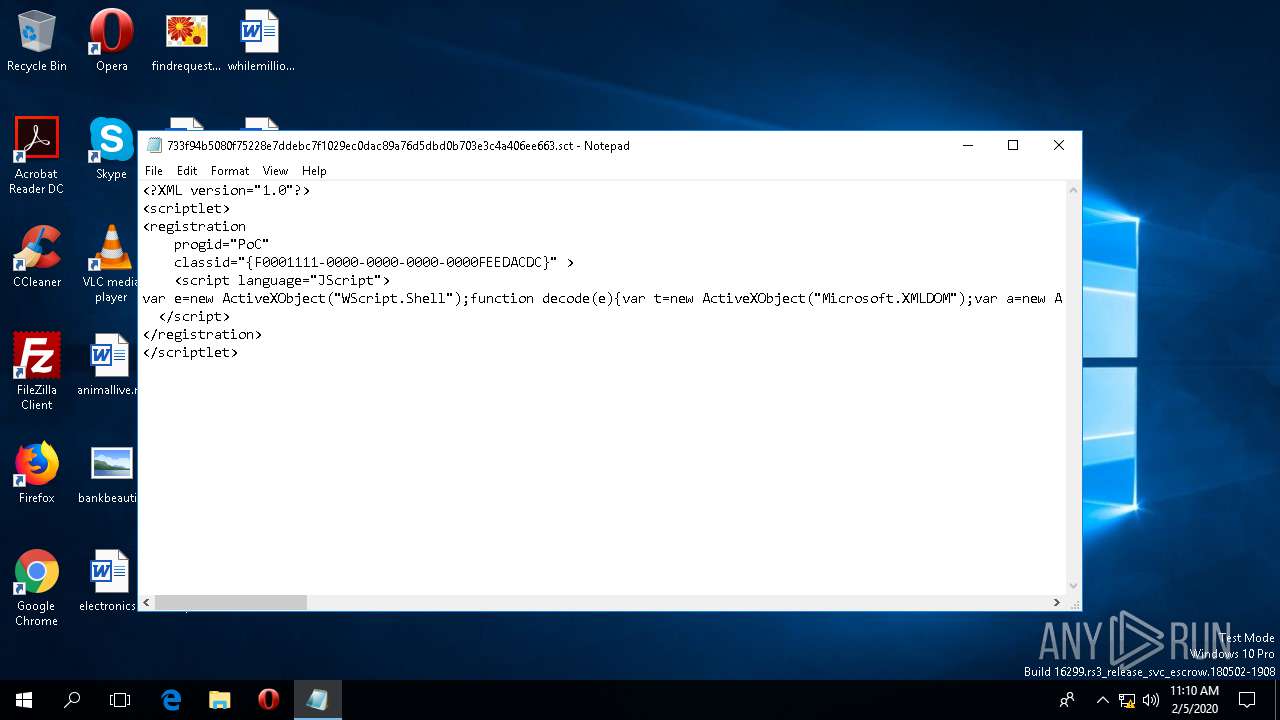Launch Google Chrome desktop shortcut

coord(37,588)
